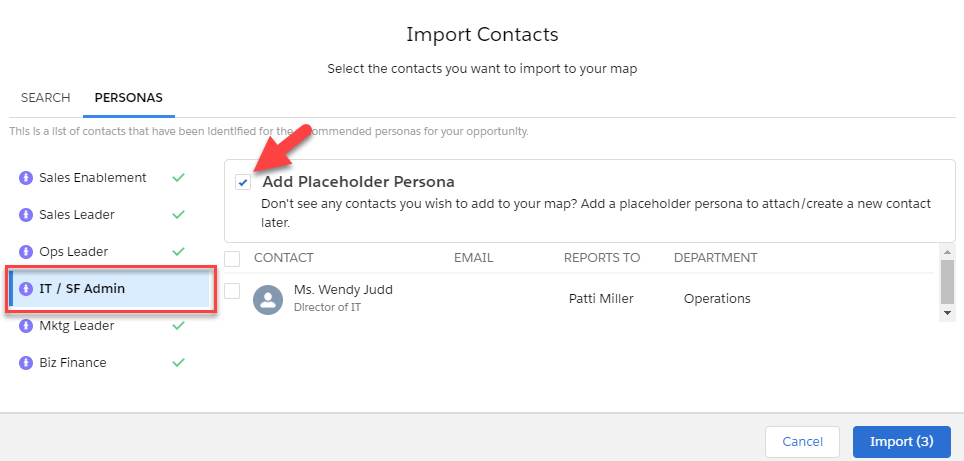Viewport: 964px width, 461px height.
Task: Click the Biz Finance persona icon
Action: pos(25,363)
